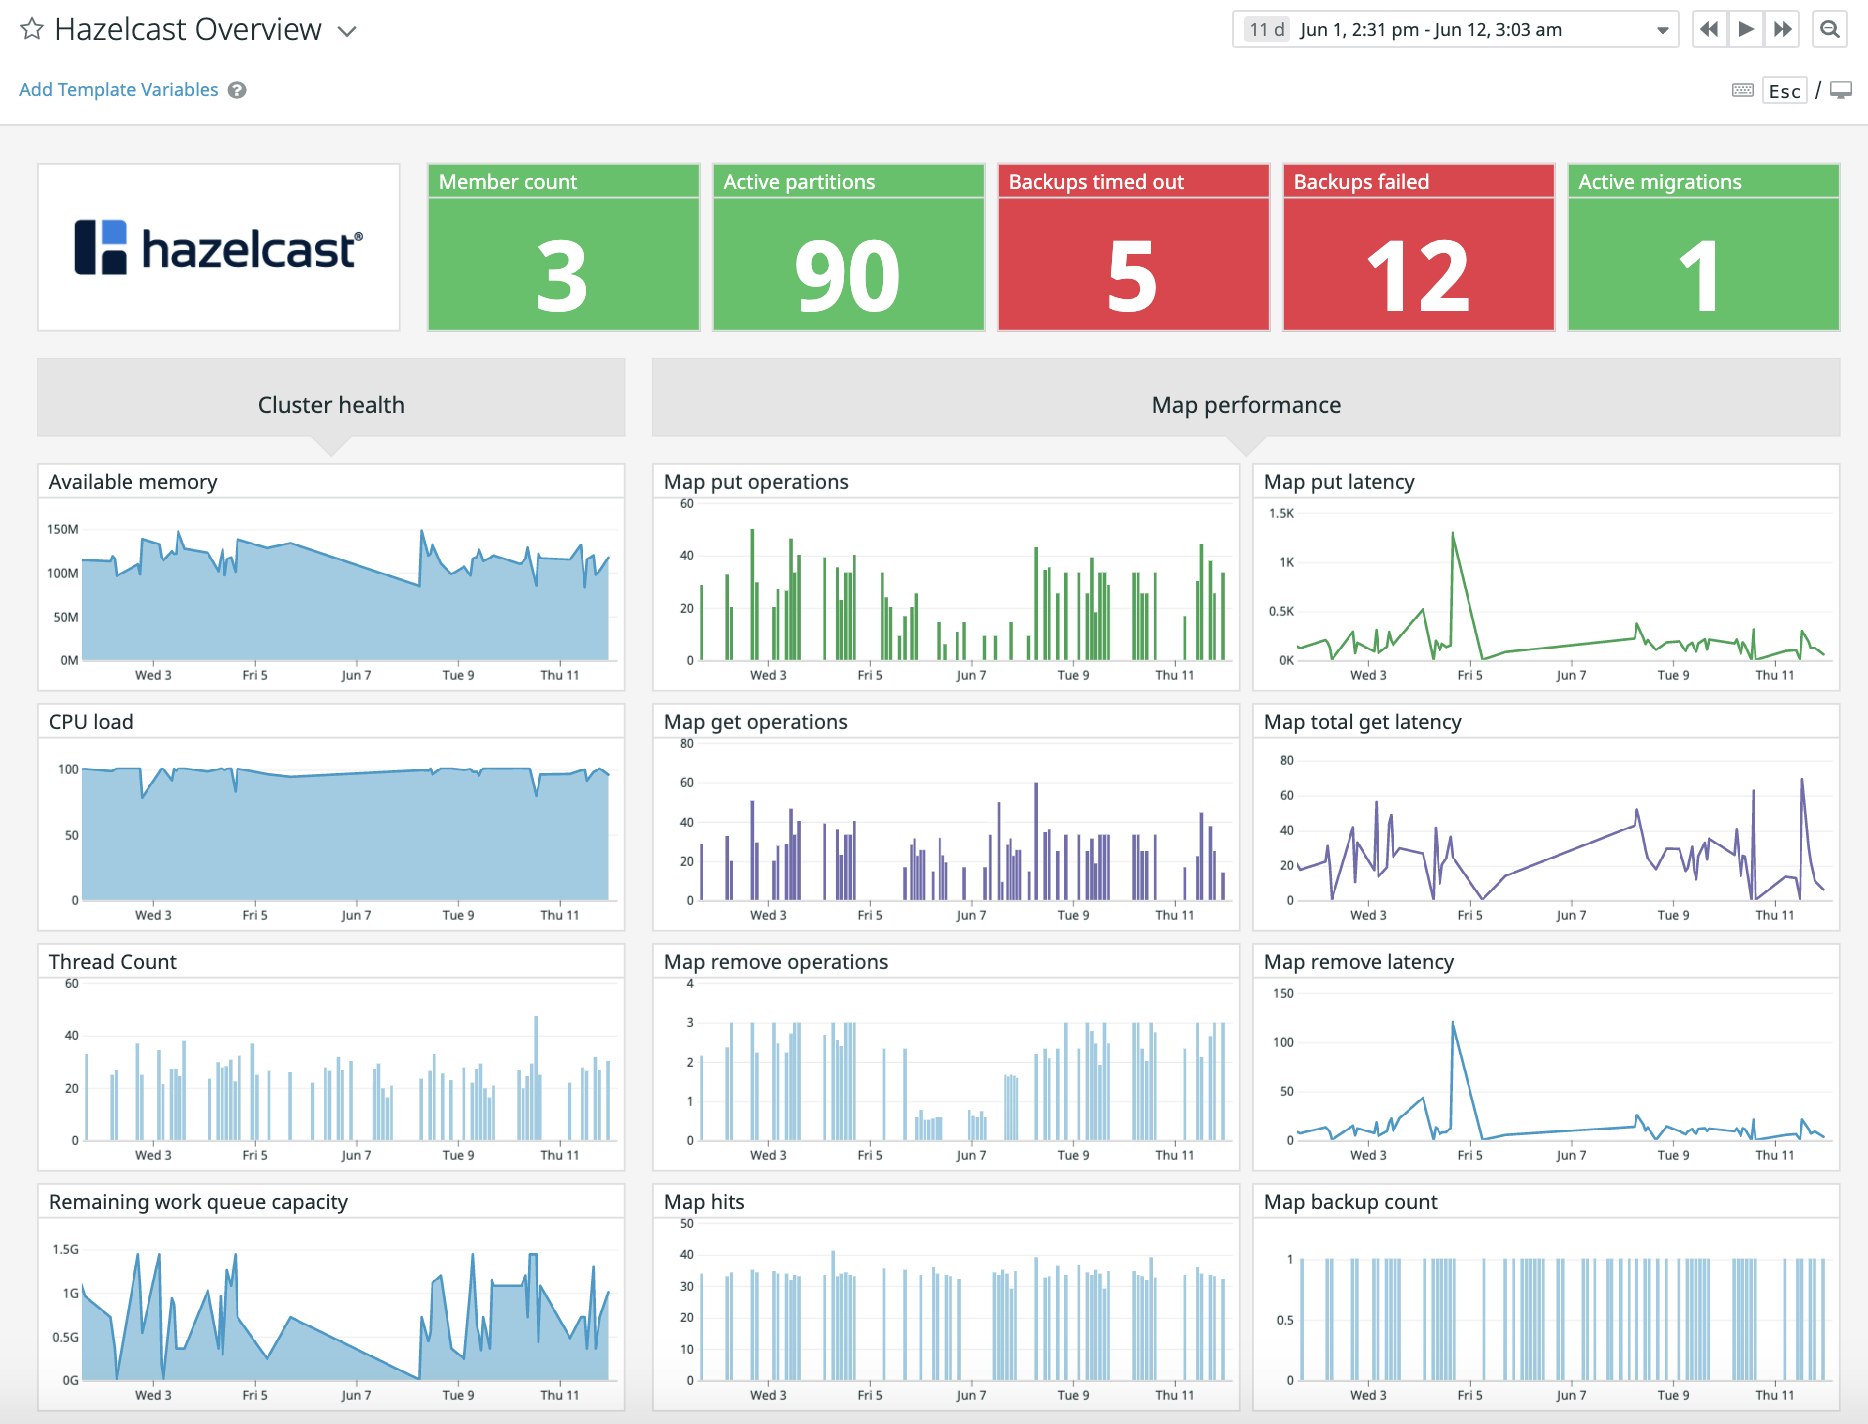
Task: Click the Cluster health section header
Action: (331, 405)
